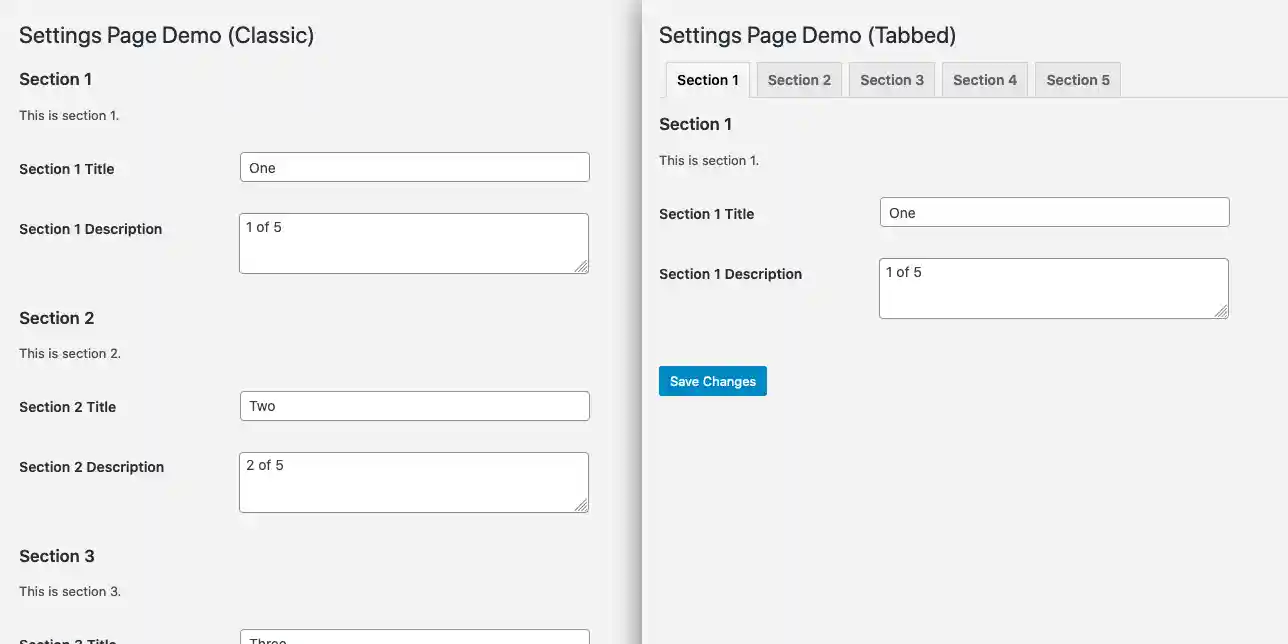Viewport: 1288px width, 644px height.
Task: Click the 'This is section 3.' text
Action: [70, 591]
